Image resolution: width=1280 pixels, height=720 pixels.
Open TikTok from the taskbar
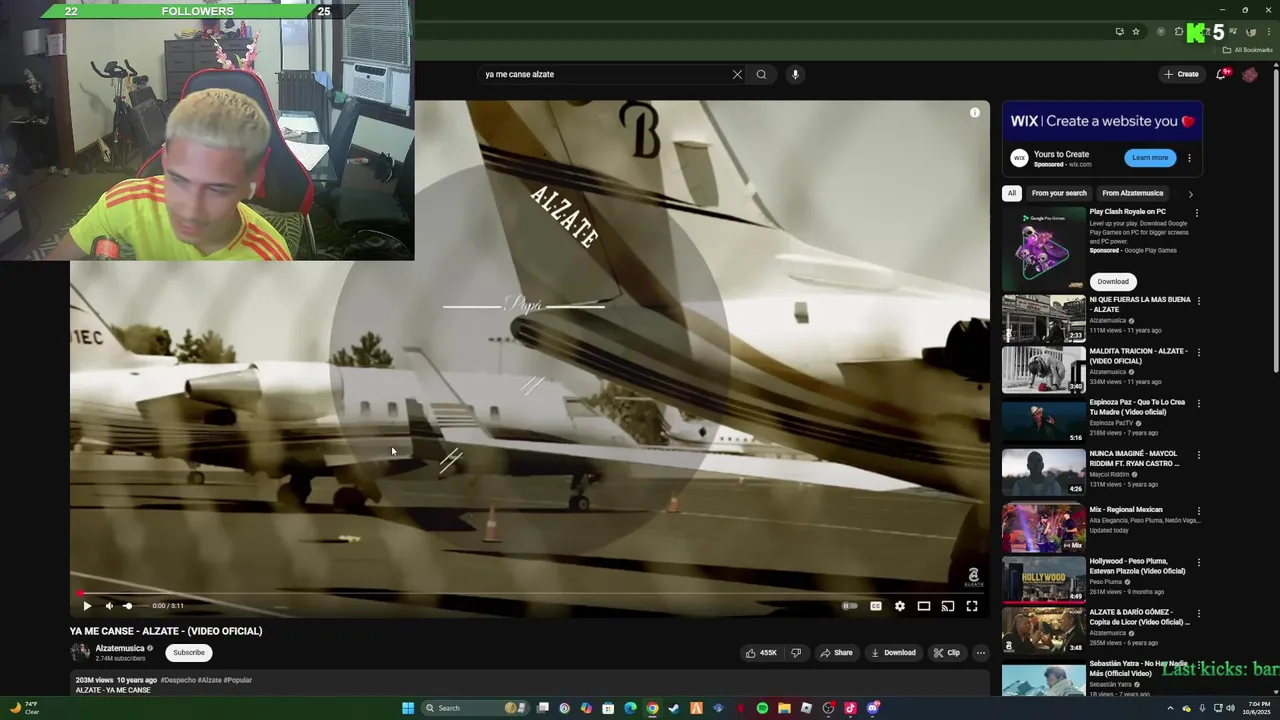click(851, 708)
